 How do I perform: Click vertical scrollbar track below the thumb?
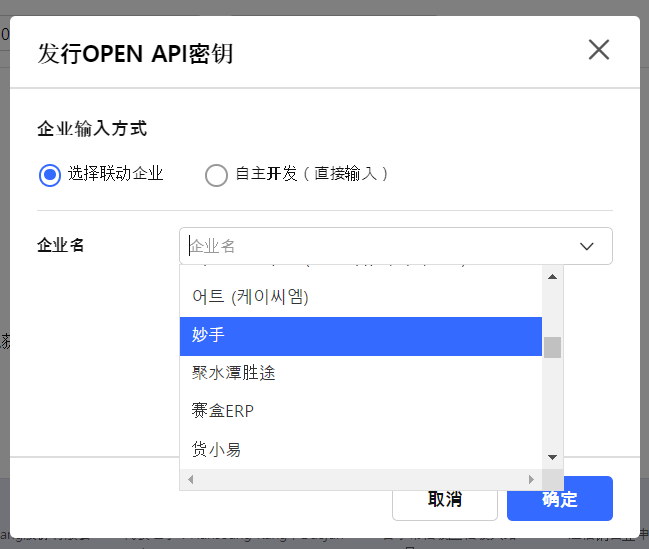click(x=552, y=403)
